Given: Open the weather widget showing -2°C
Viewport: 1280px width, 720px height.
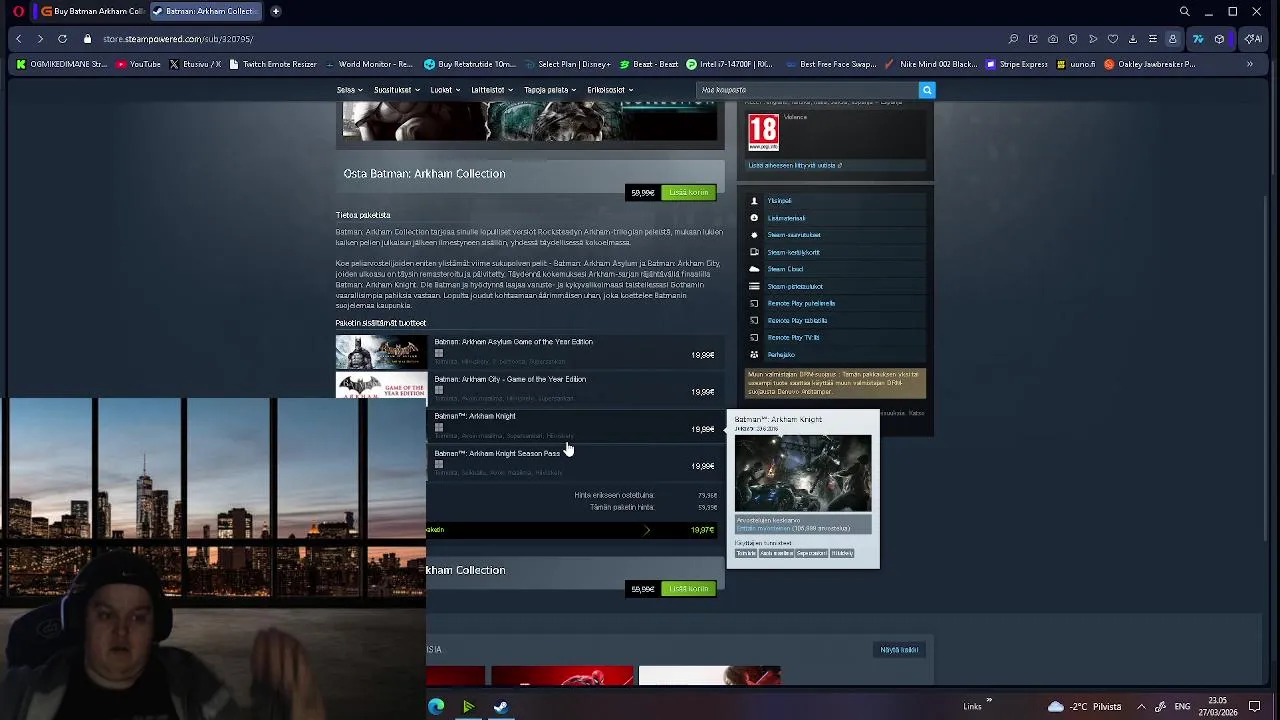Looking at the screenshot, I should coord(1084,707).
